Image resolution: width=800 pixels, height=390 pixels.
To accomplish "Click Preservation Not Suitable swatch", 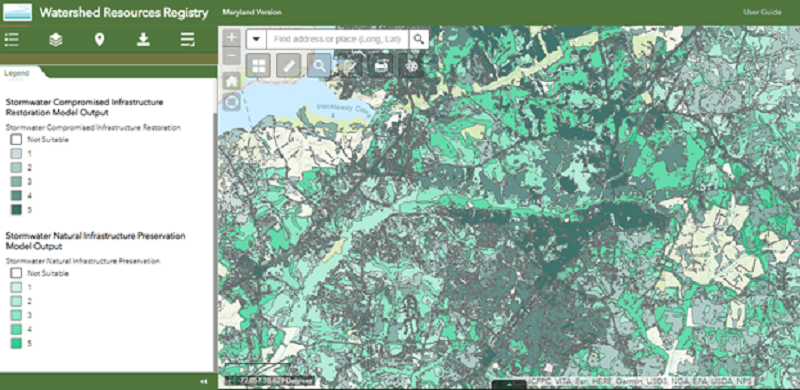I will [16, 273].
